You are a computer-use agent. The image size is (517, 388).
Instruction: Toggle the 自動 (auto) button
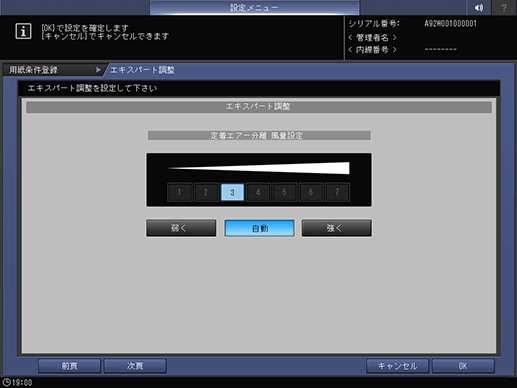[259, 228]
